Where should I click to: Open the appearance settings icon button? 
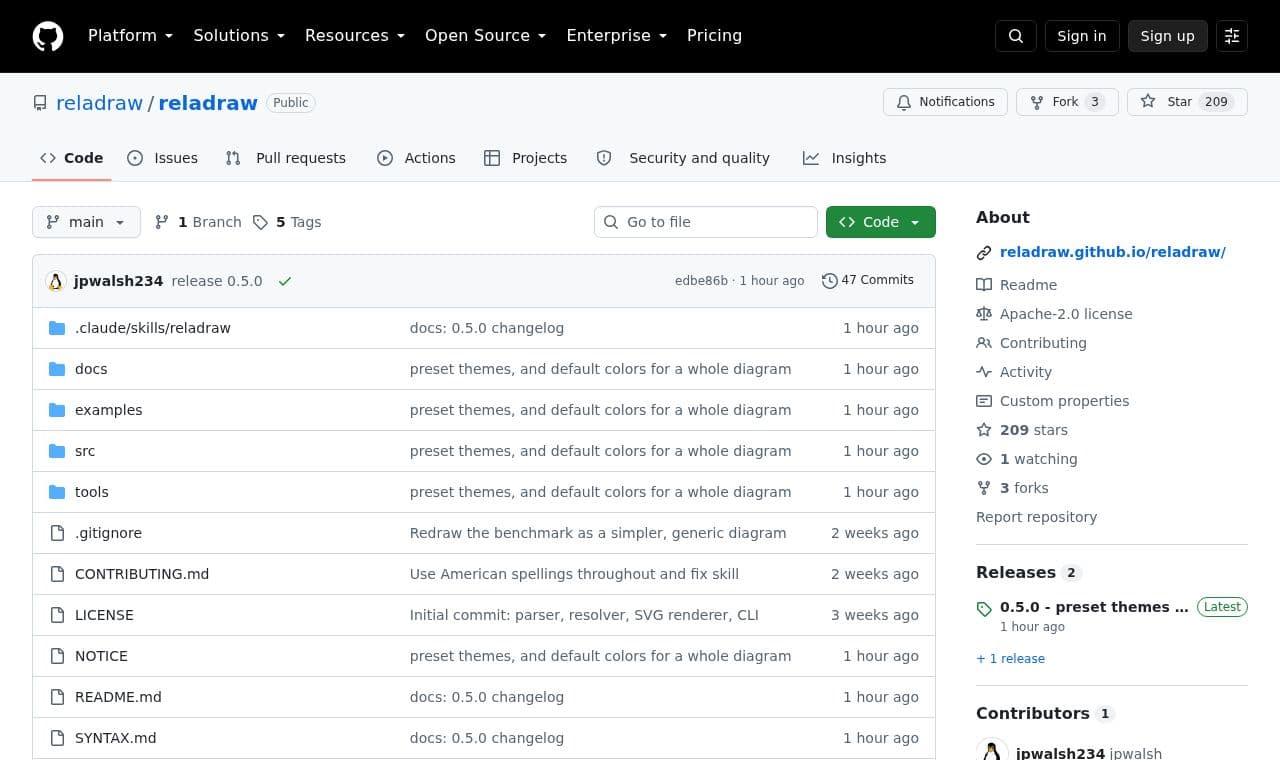tap(1232, 36)
